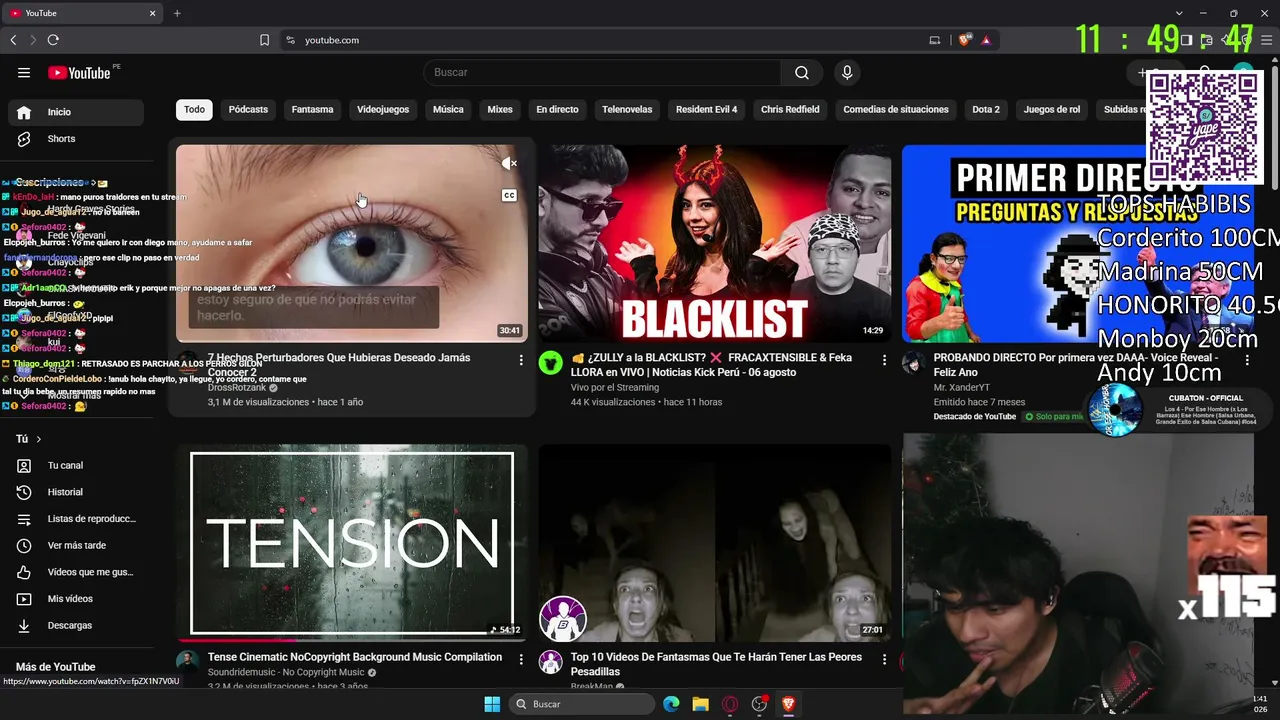Click the search magnifier button
Viewport: 1280px width, 720px height.
[x=802, y=72]
